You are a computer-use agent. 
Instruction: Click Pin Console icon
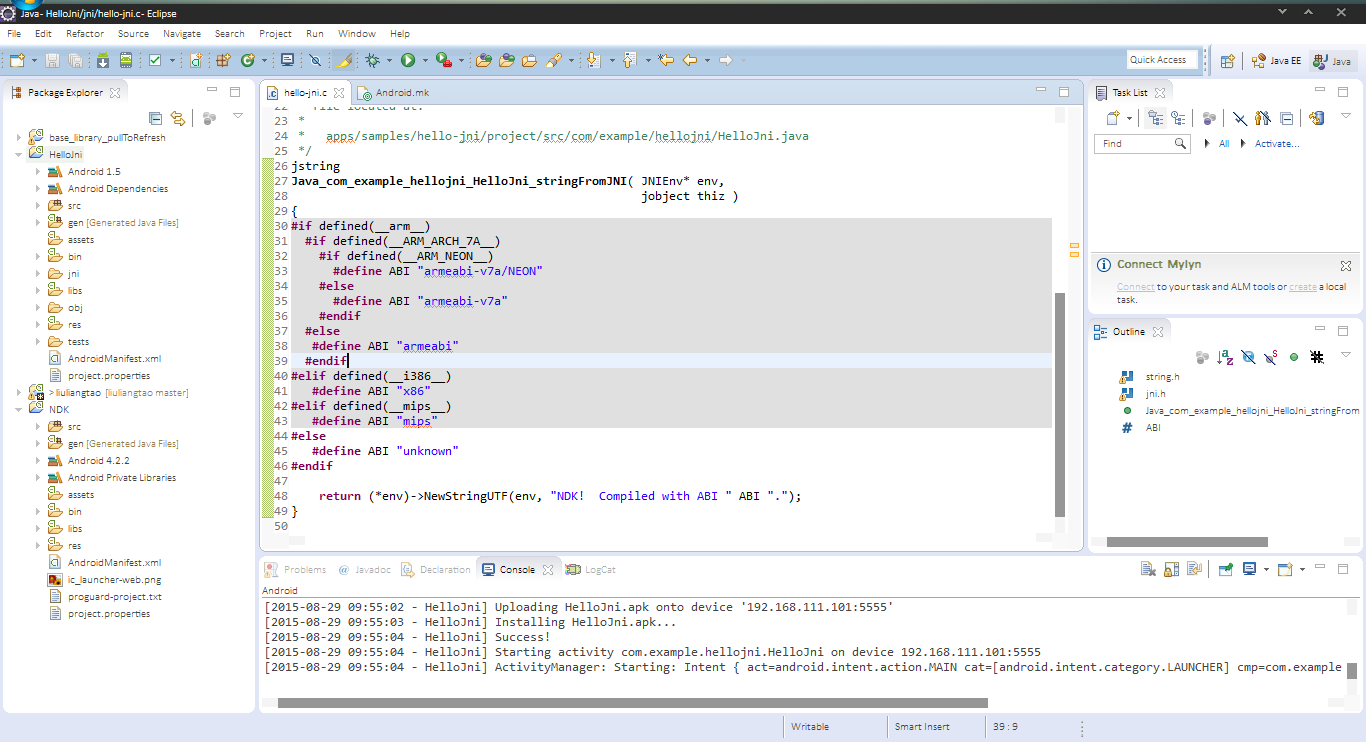(x=1226, y=569)
